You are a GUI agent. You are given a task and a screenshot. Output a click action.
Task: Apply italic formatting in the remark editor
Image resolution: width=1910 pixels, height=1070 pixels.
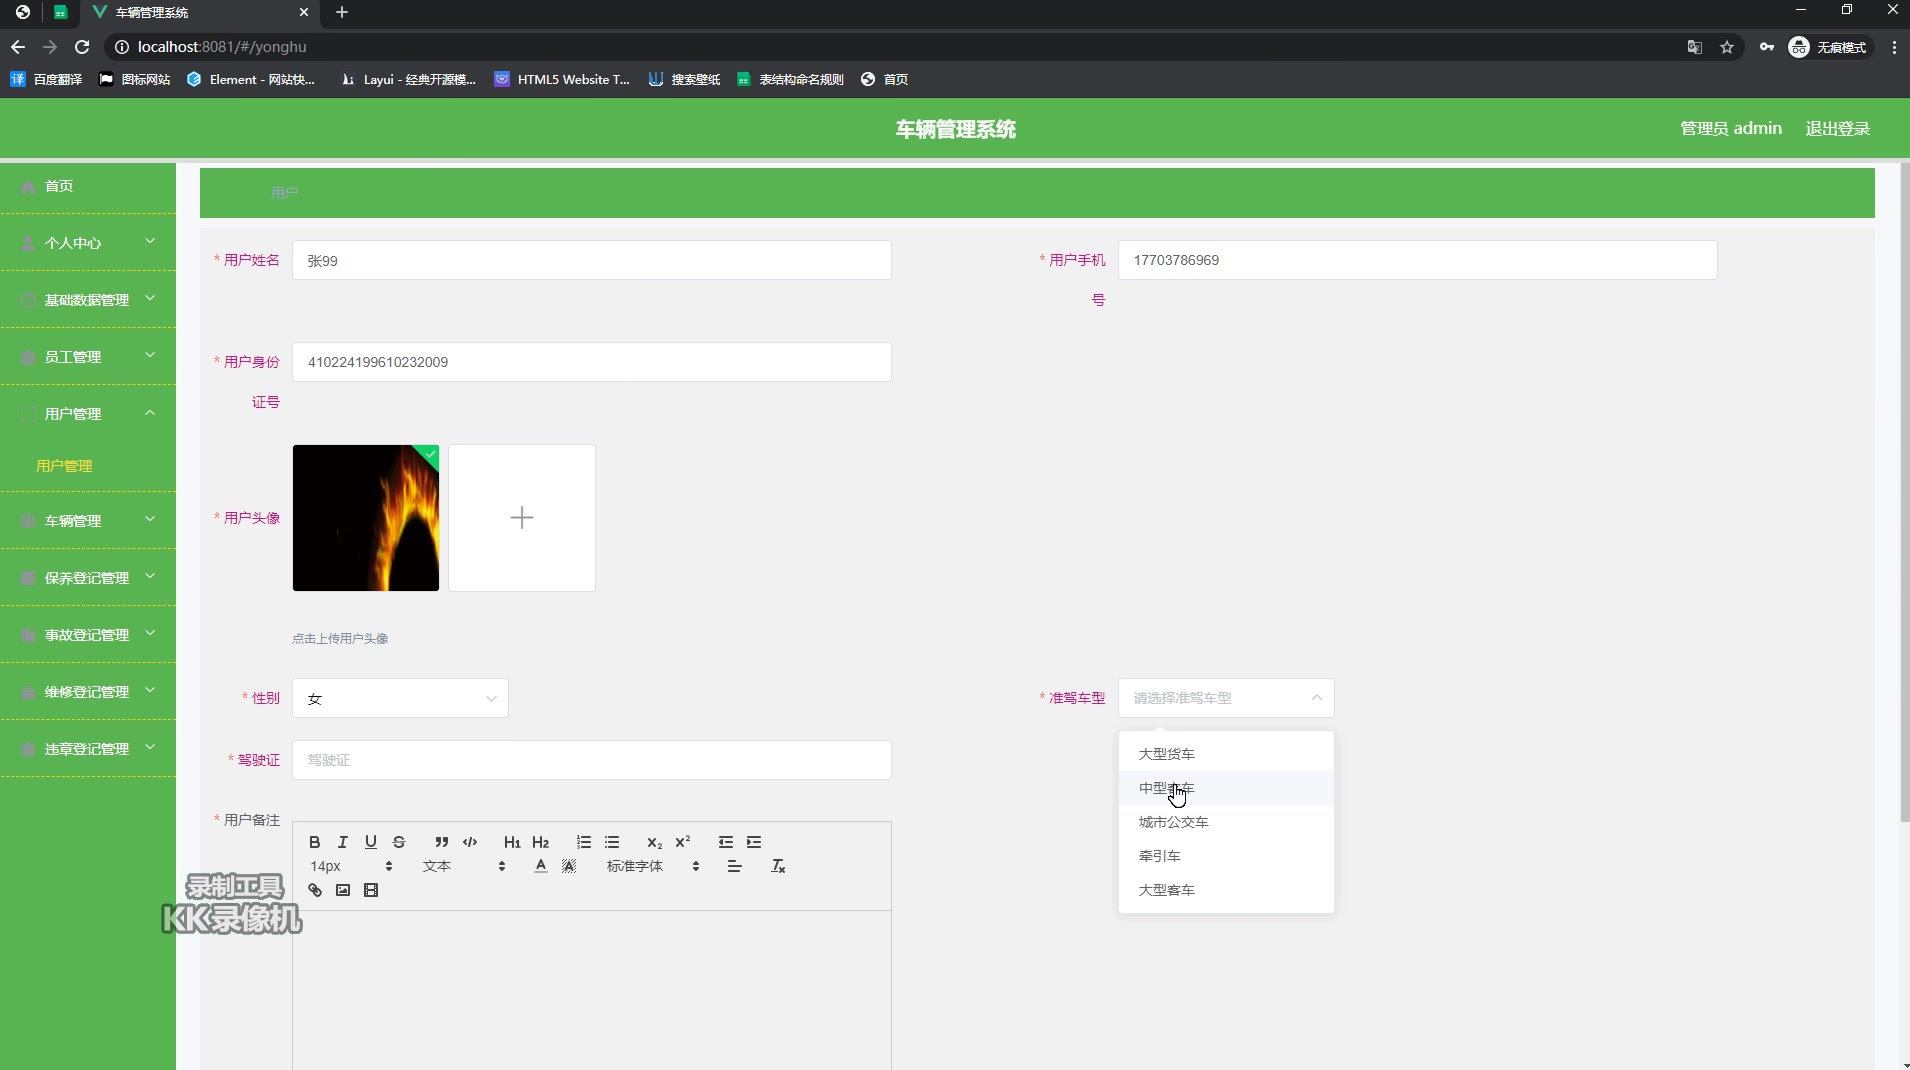coord(341,842)
